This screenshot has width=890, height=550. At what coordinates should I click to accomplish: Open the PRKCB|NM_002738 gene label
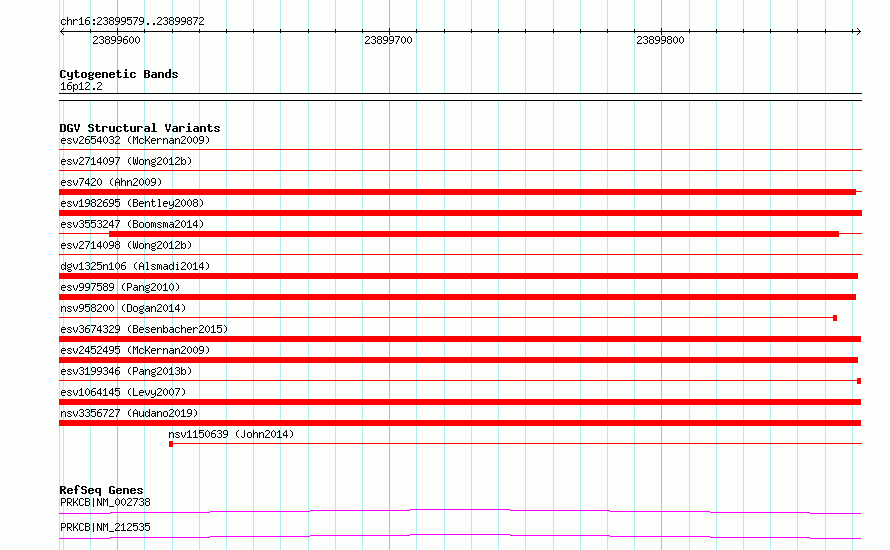click(105, 502)
